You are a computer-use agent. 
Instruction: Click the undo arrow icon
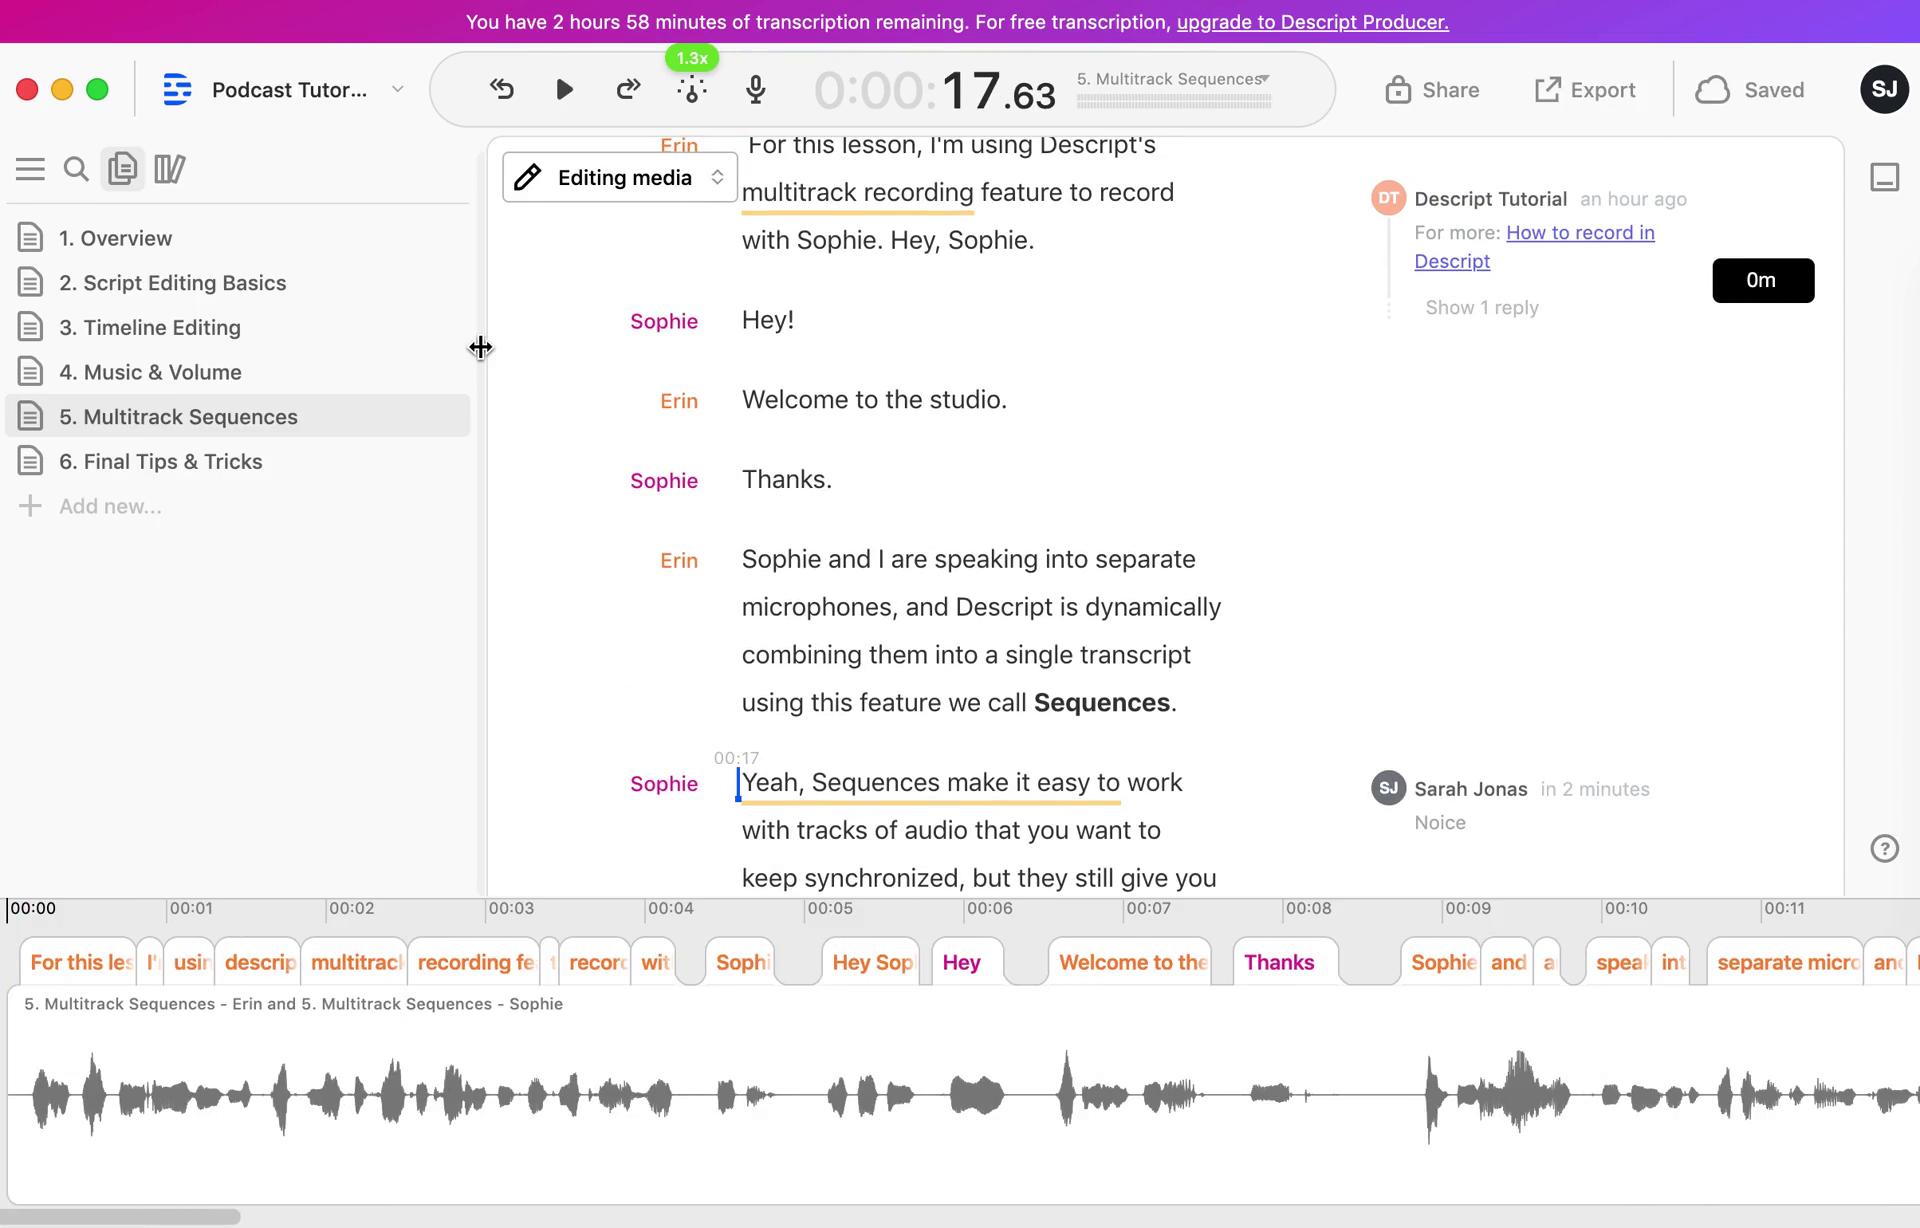click(502, 90)
